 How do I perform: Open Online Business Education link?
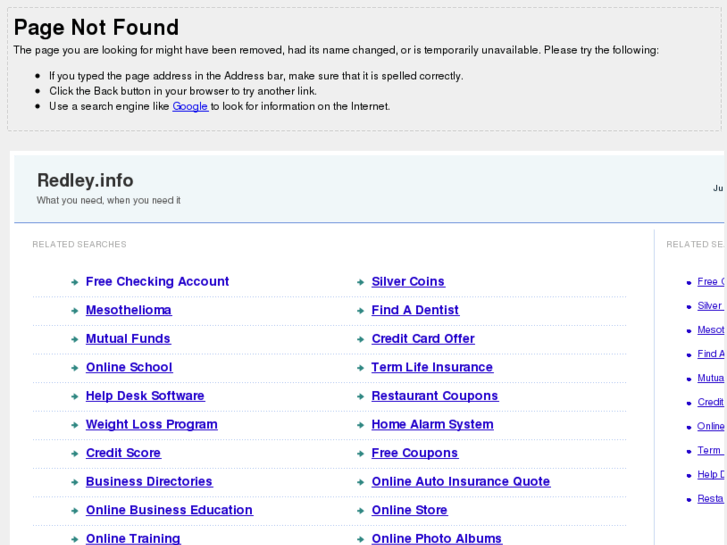click(x=169, y=510)
